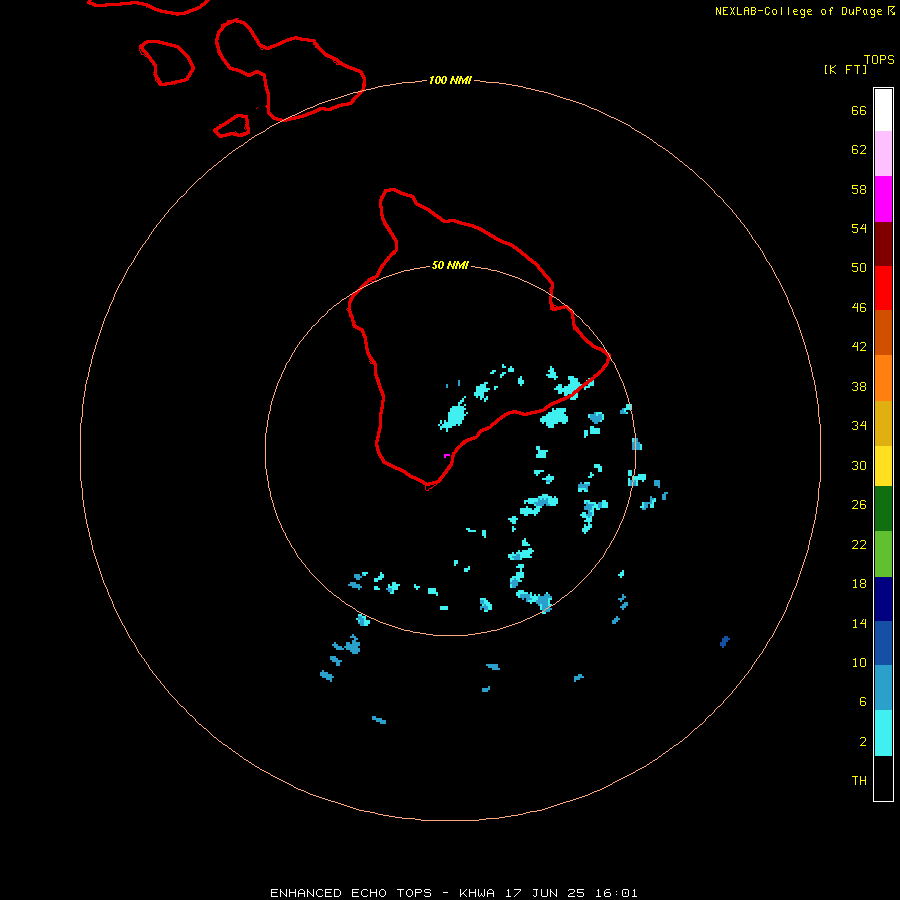Click the 54 legend value
The width and height of the screenshot is (900, 900).
[x=859, y=228]
